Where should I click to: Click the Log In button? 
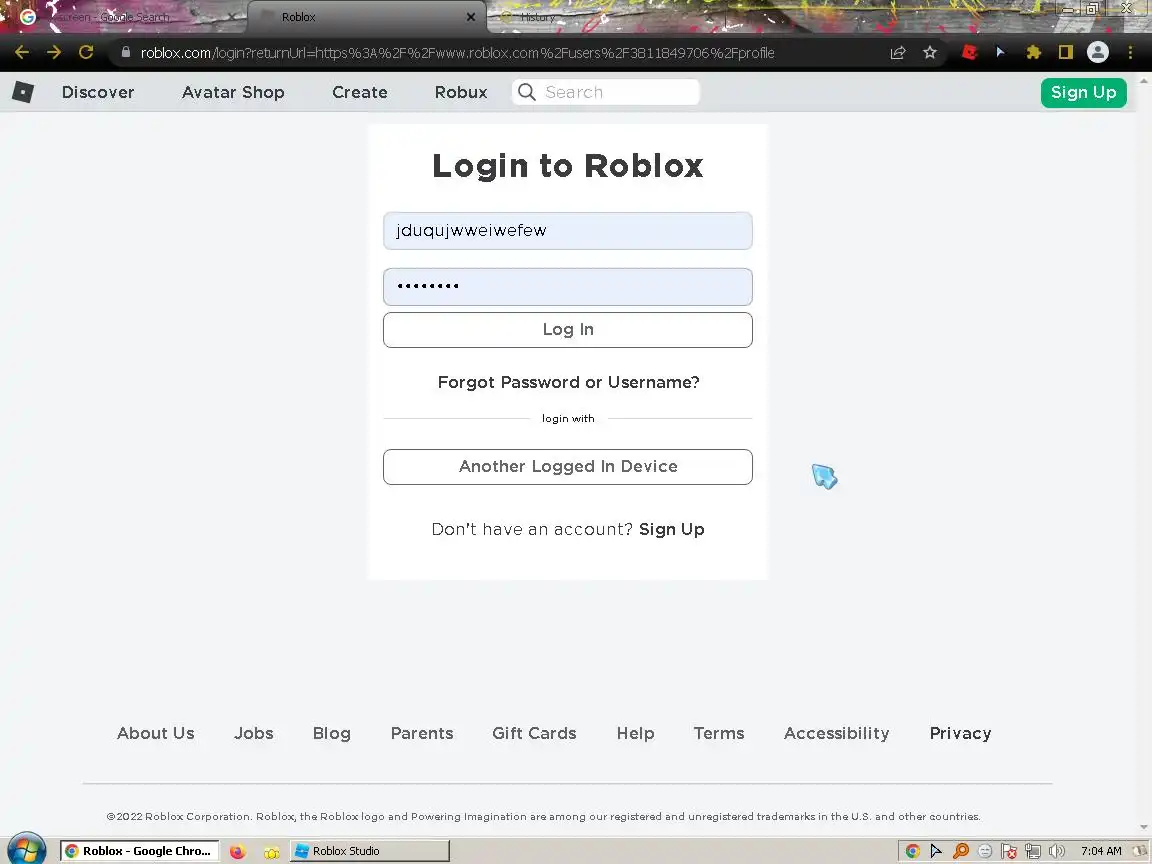coord(567,330)
